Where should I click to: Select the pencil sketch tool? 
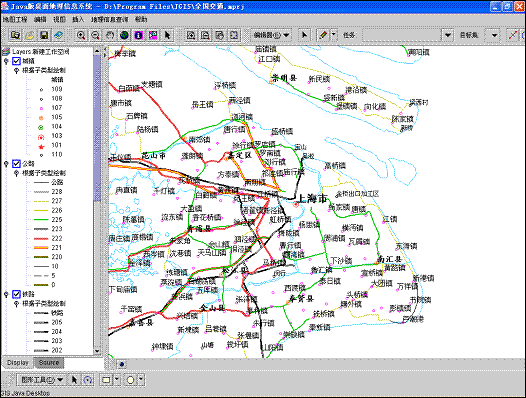pos(323,35)
